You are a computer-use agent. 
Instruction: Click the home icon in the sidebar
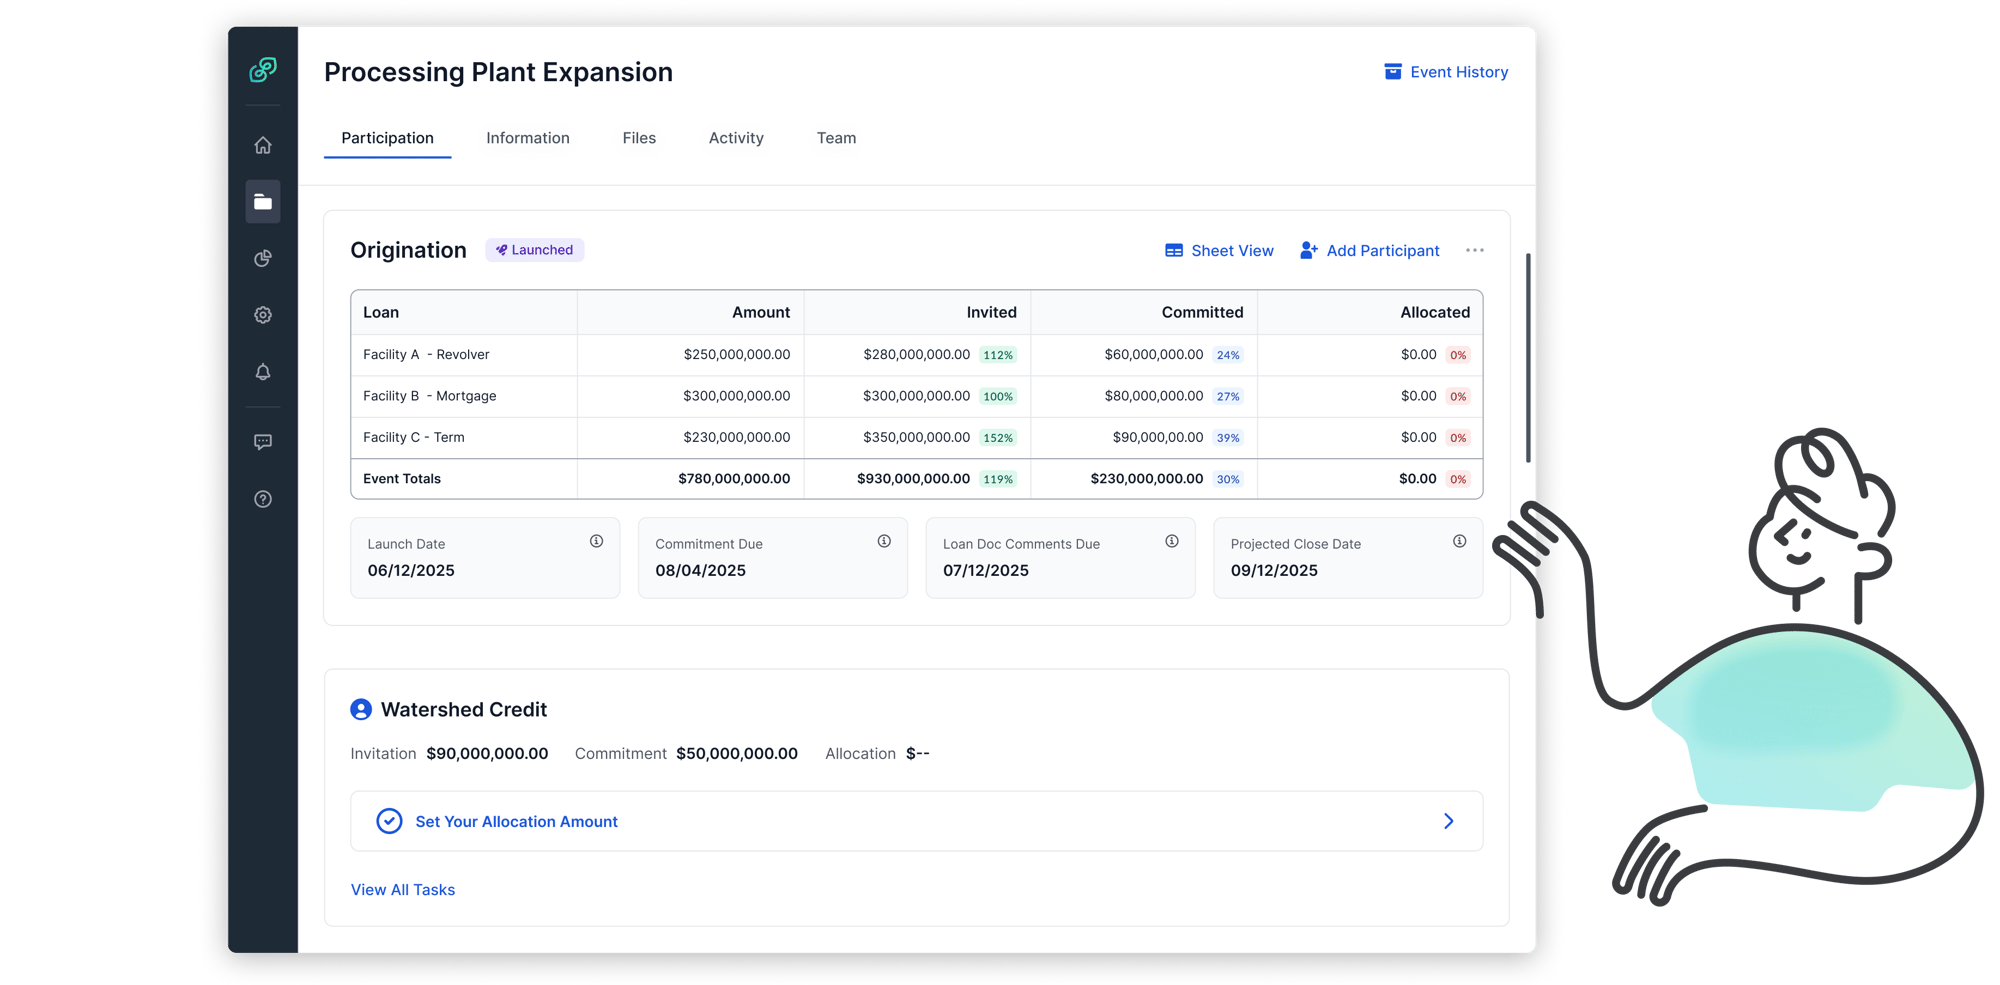point(263,146)
